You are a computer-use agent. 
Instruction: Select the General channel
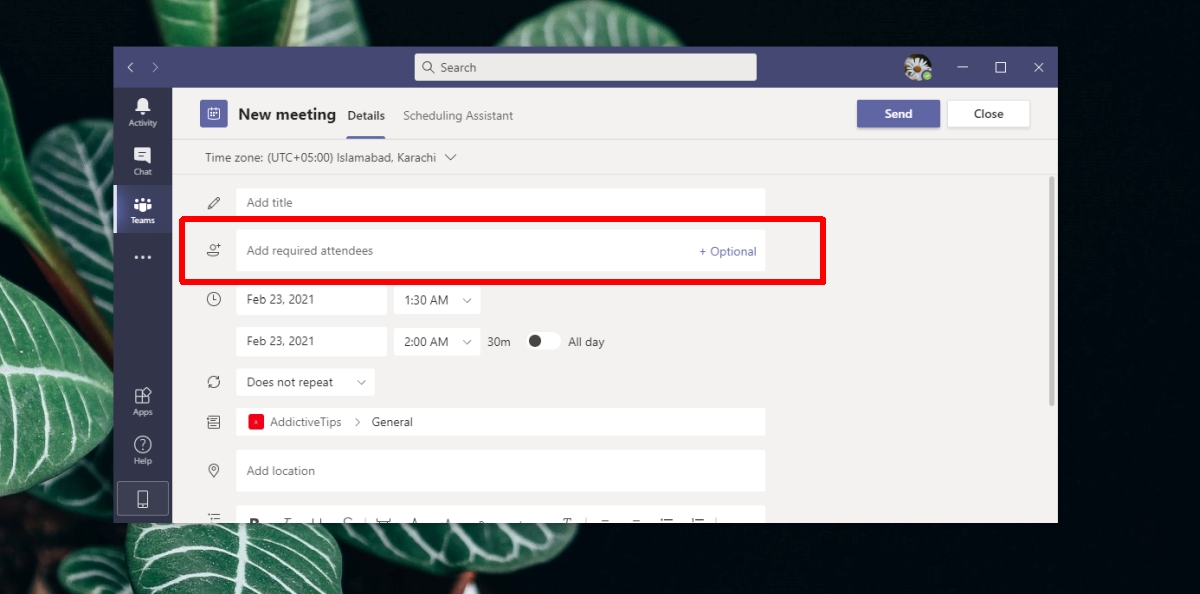point(392,422)
